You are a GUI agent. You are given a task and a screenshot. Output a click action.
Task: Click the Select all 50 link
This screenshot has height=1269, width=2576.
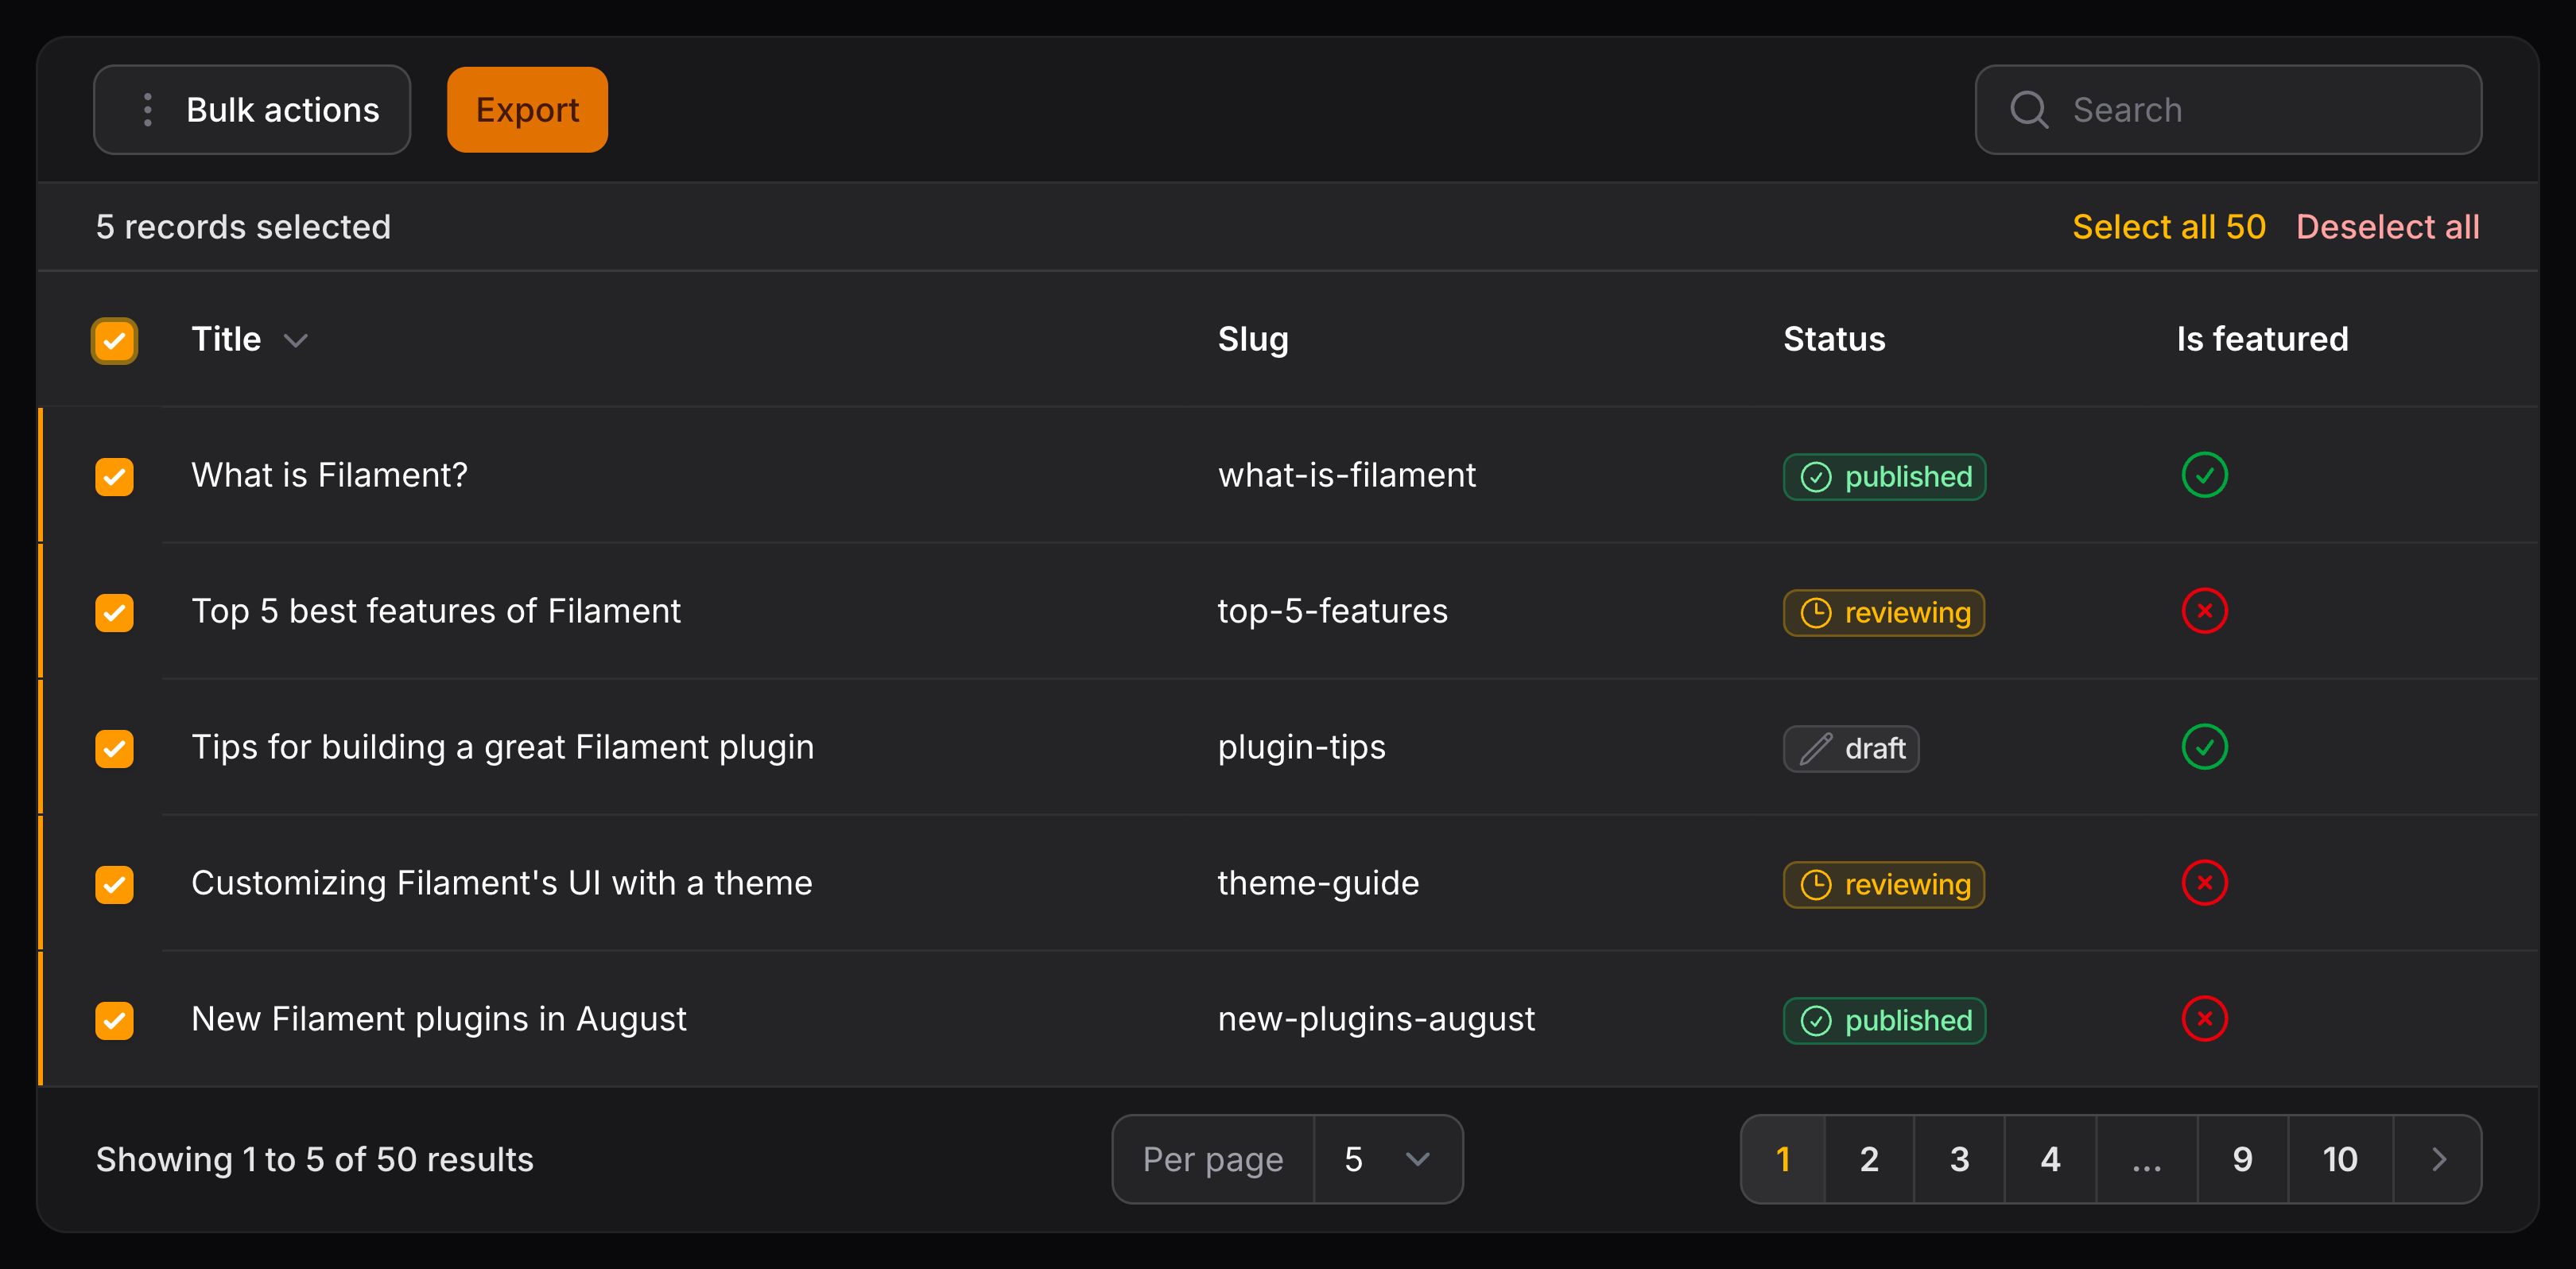click(x=2168, y=227)
